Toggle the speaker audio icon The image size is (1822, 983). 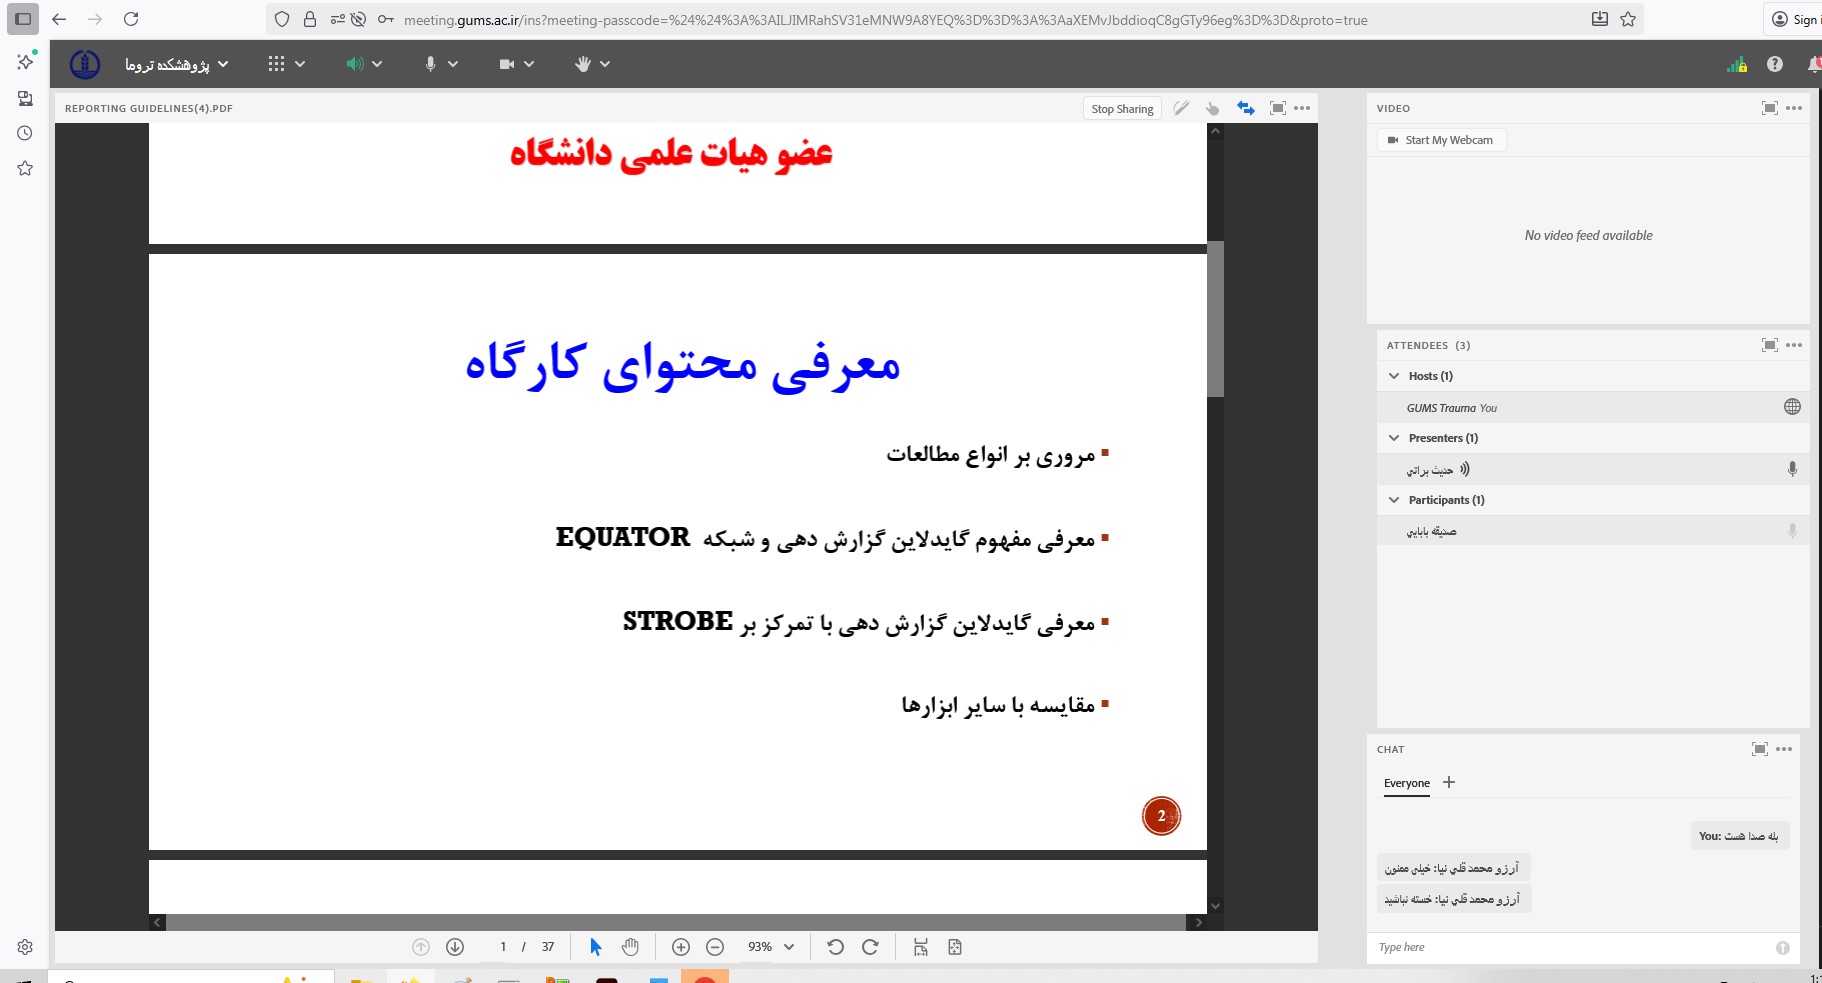[354, 64]
